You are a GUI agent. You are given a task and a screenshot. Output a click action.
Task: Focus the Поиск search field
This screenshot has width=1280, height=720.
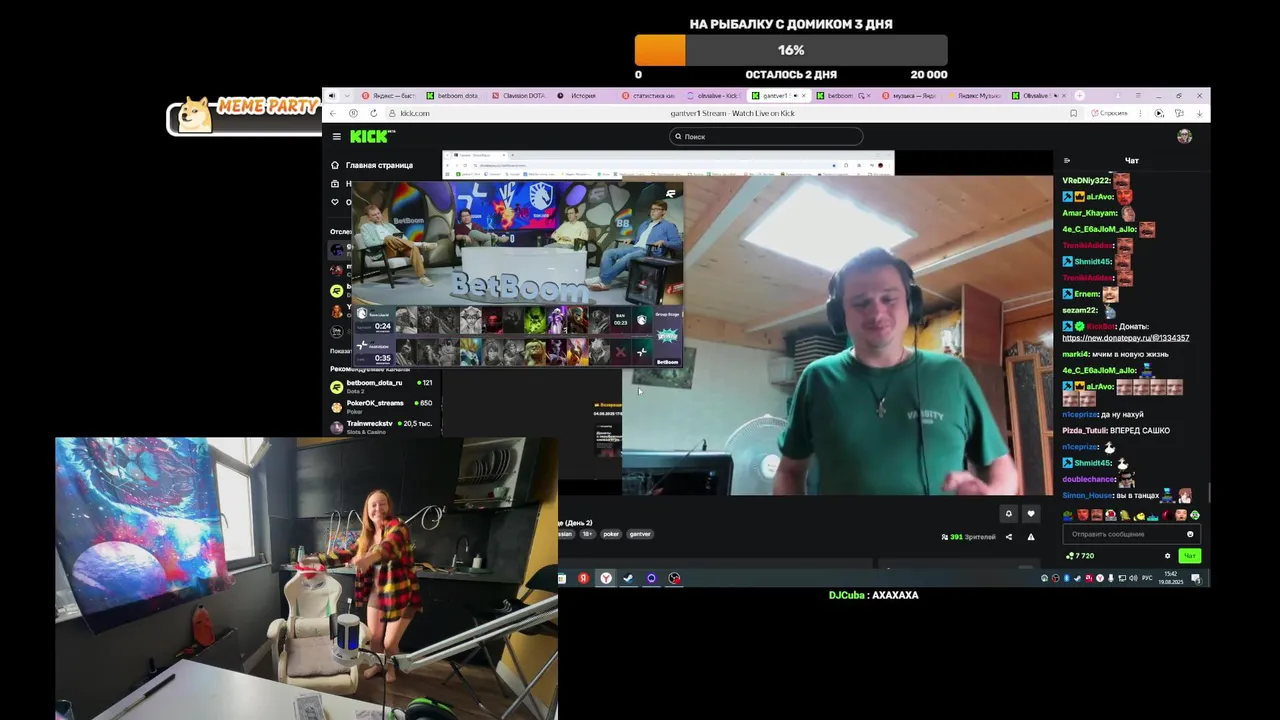[766, 136]
